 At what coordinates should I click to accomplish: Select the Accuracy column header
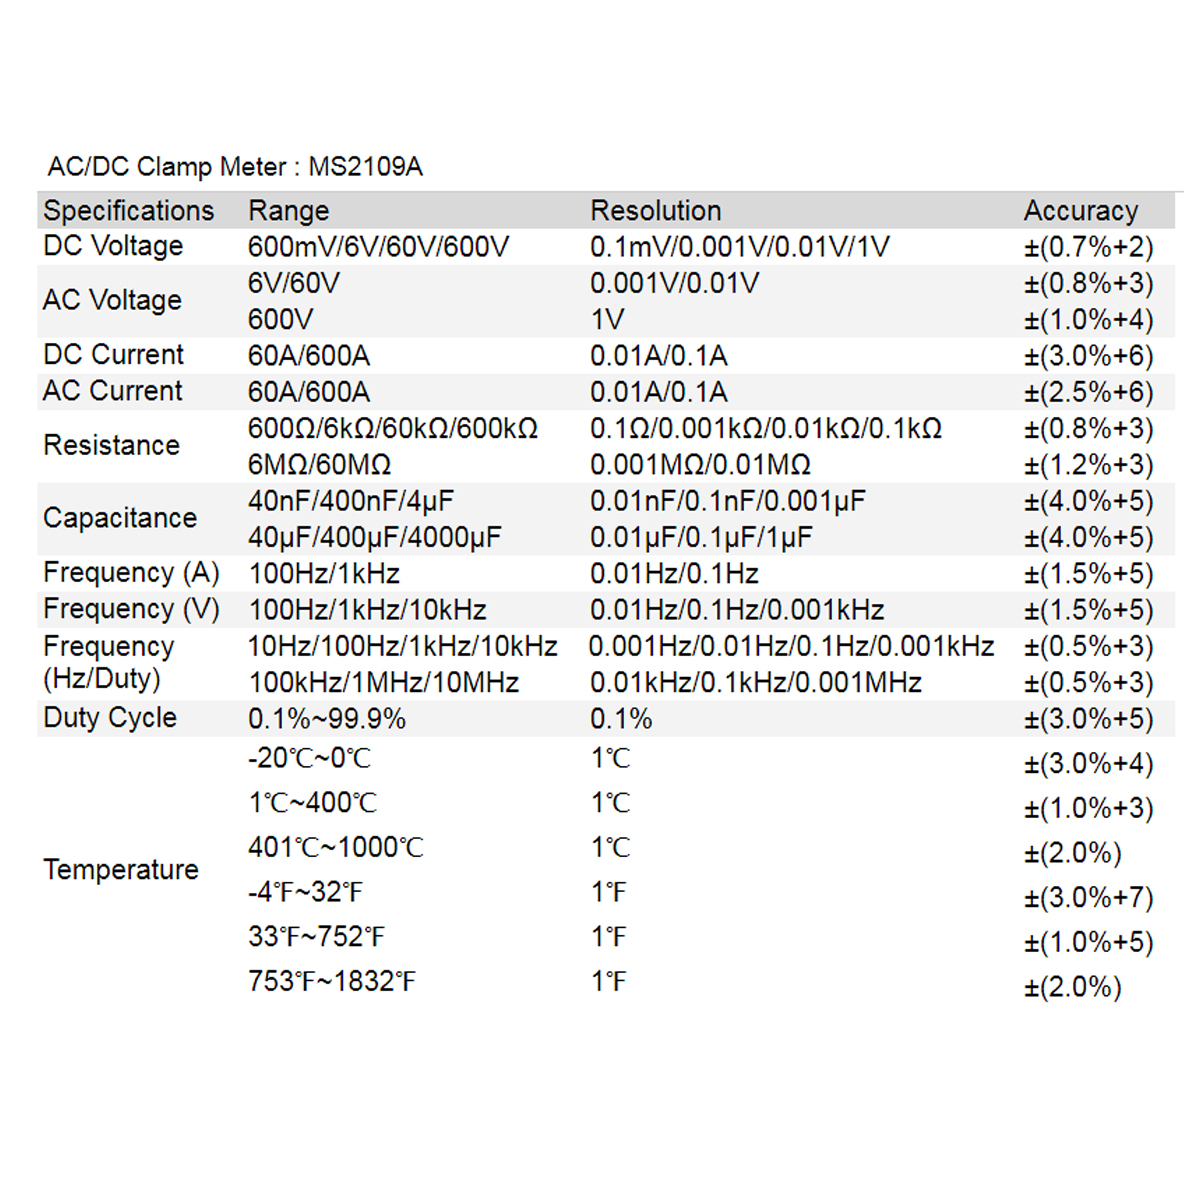pyautogui.click(x=1080, y=210)
